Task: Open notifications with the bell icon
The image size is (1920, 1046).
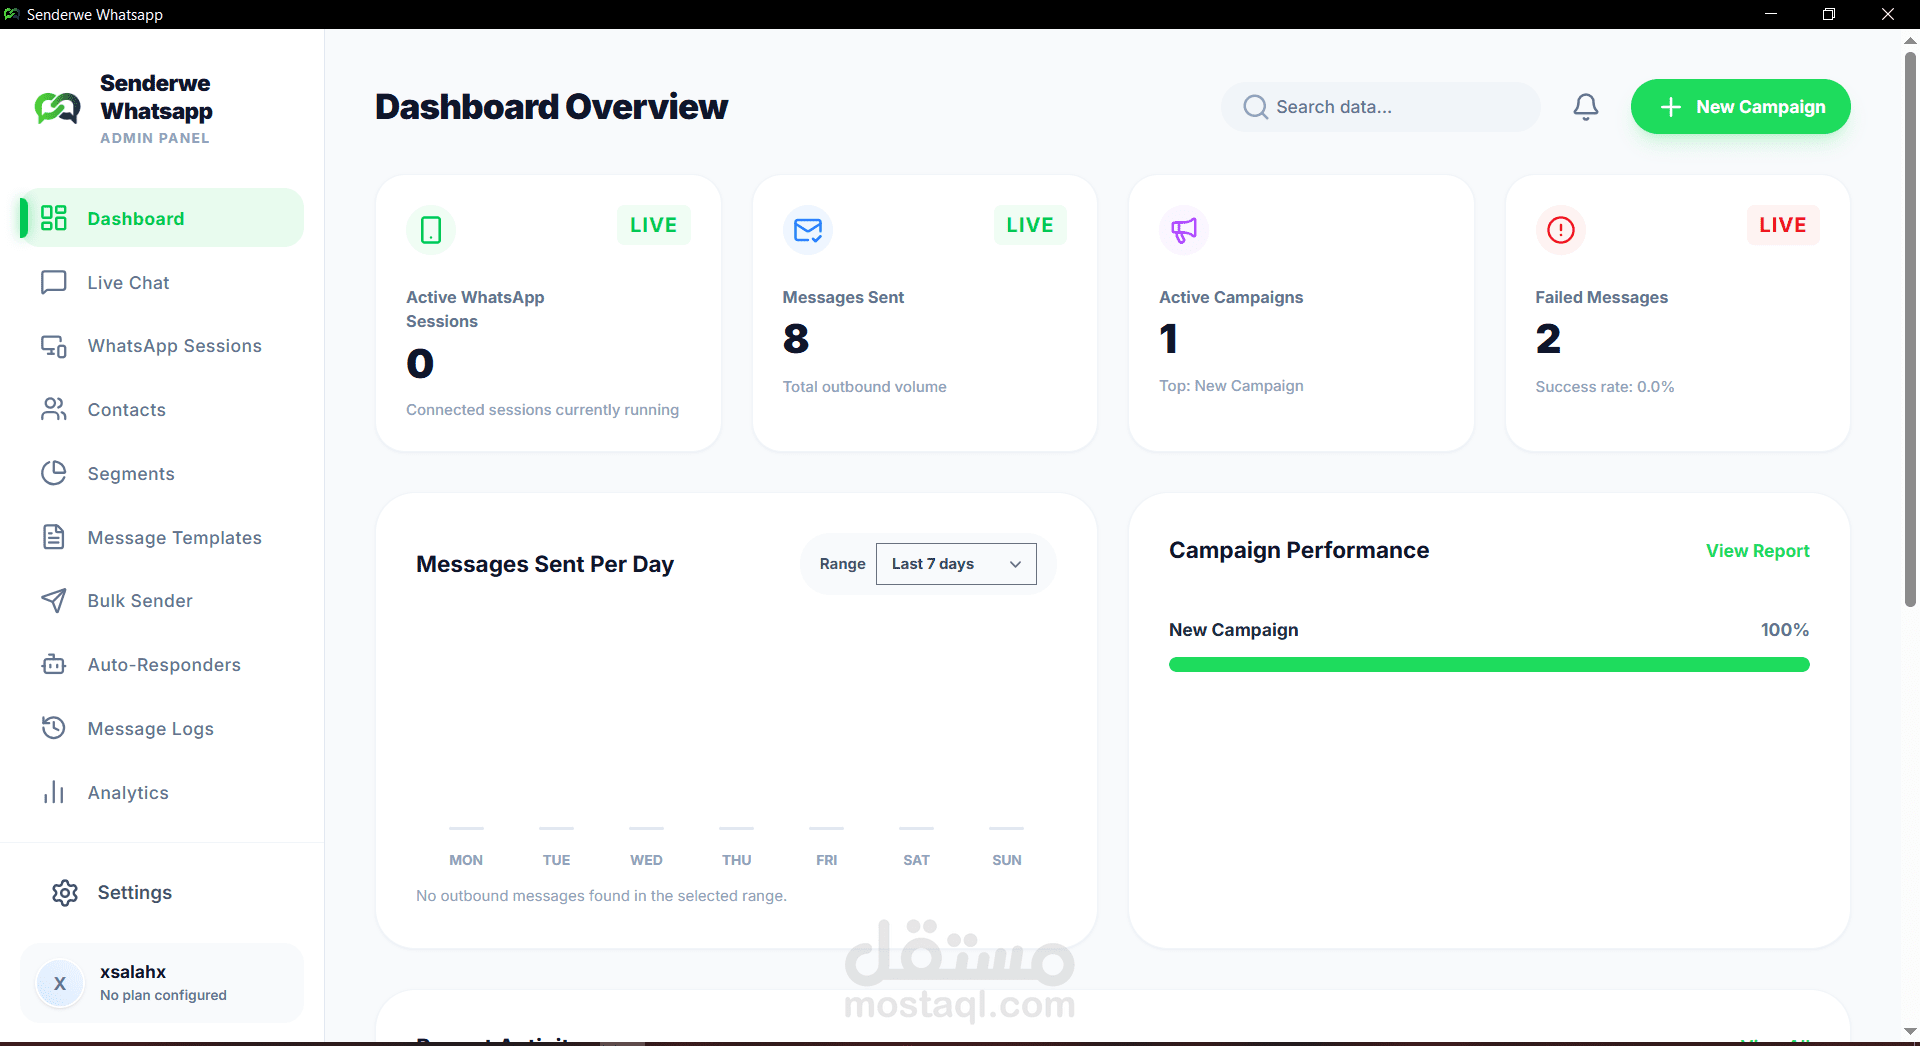Action: coord(1586,107)
